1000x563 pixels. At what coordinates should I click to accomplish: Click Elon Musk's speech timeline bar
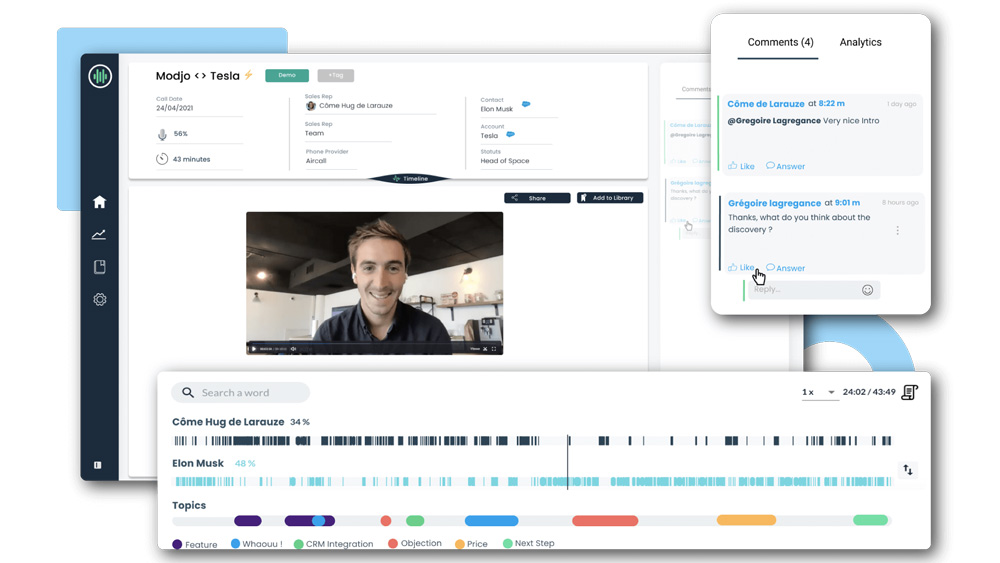click(532, 481)
